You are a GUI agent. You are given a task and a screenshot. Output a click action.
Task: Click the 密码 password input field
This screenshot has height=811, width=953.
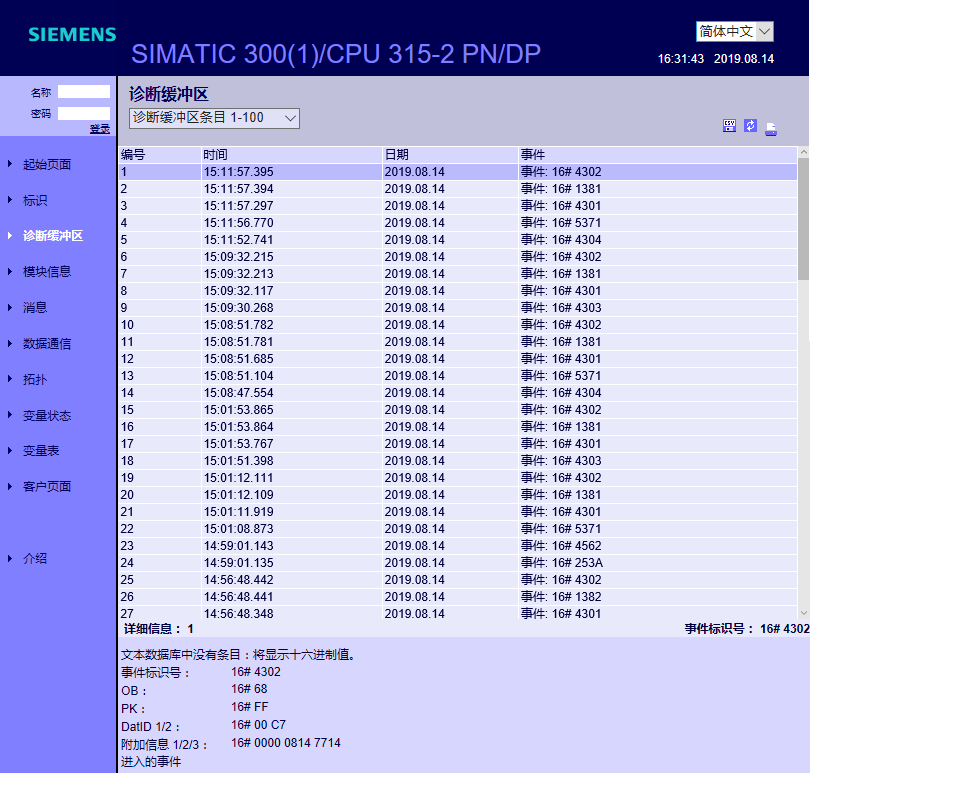(x=84, y=113)
